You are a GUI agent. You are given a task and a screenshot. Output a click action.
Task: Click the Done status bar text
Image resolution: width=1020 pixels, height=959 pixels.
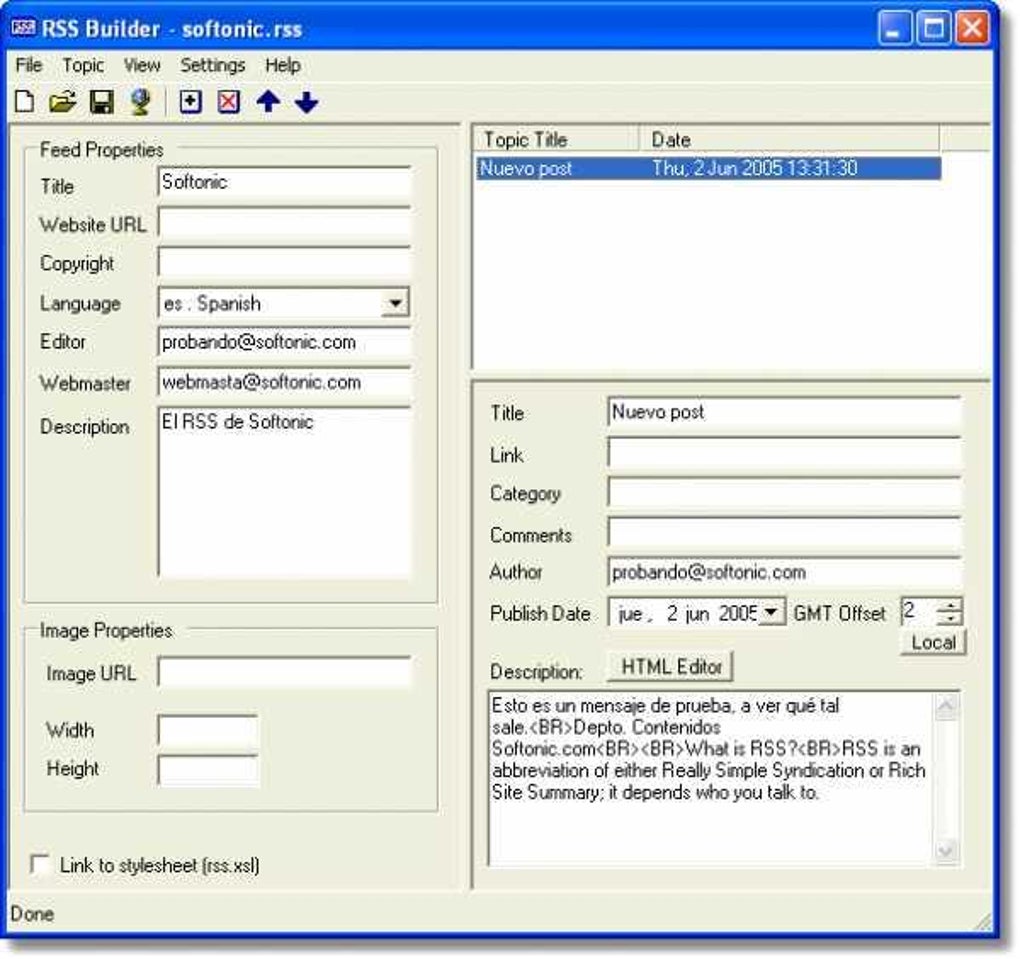33,913
